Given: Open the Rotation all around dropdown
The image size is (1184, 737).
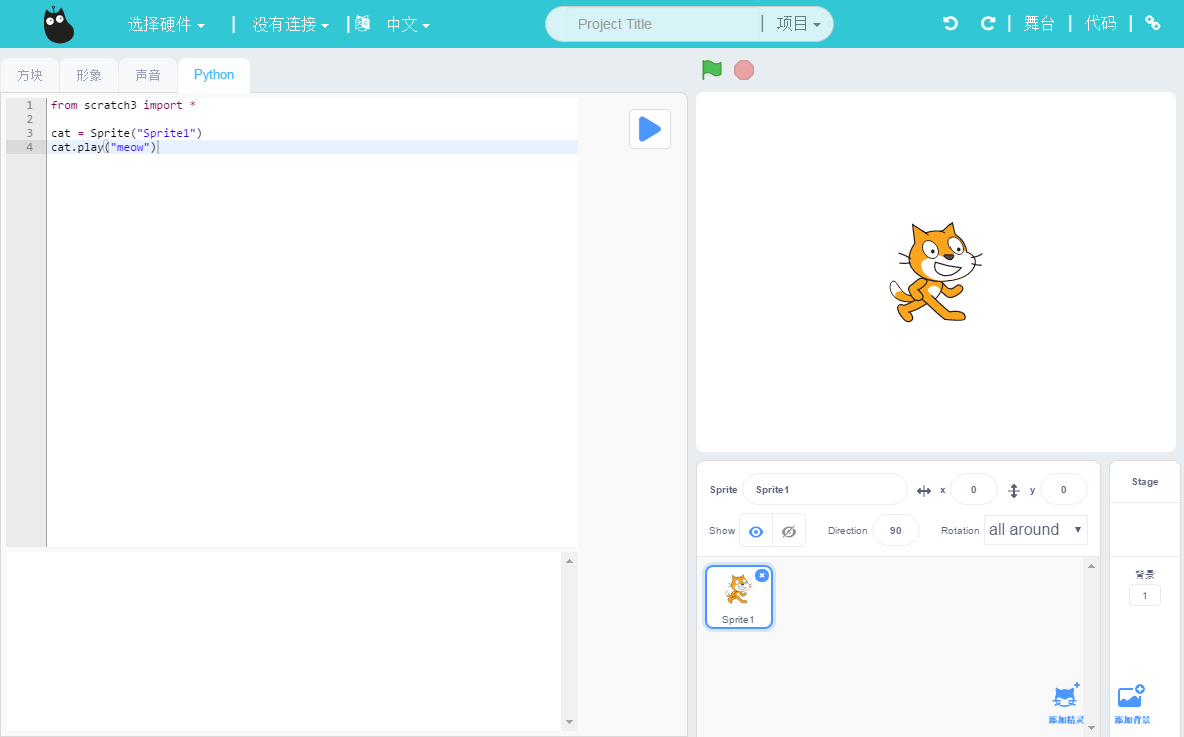Looking at the screenshot, I should [1035, 529].
